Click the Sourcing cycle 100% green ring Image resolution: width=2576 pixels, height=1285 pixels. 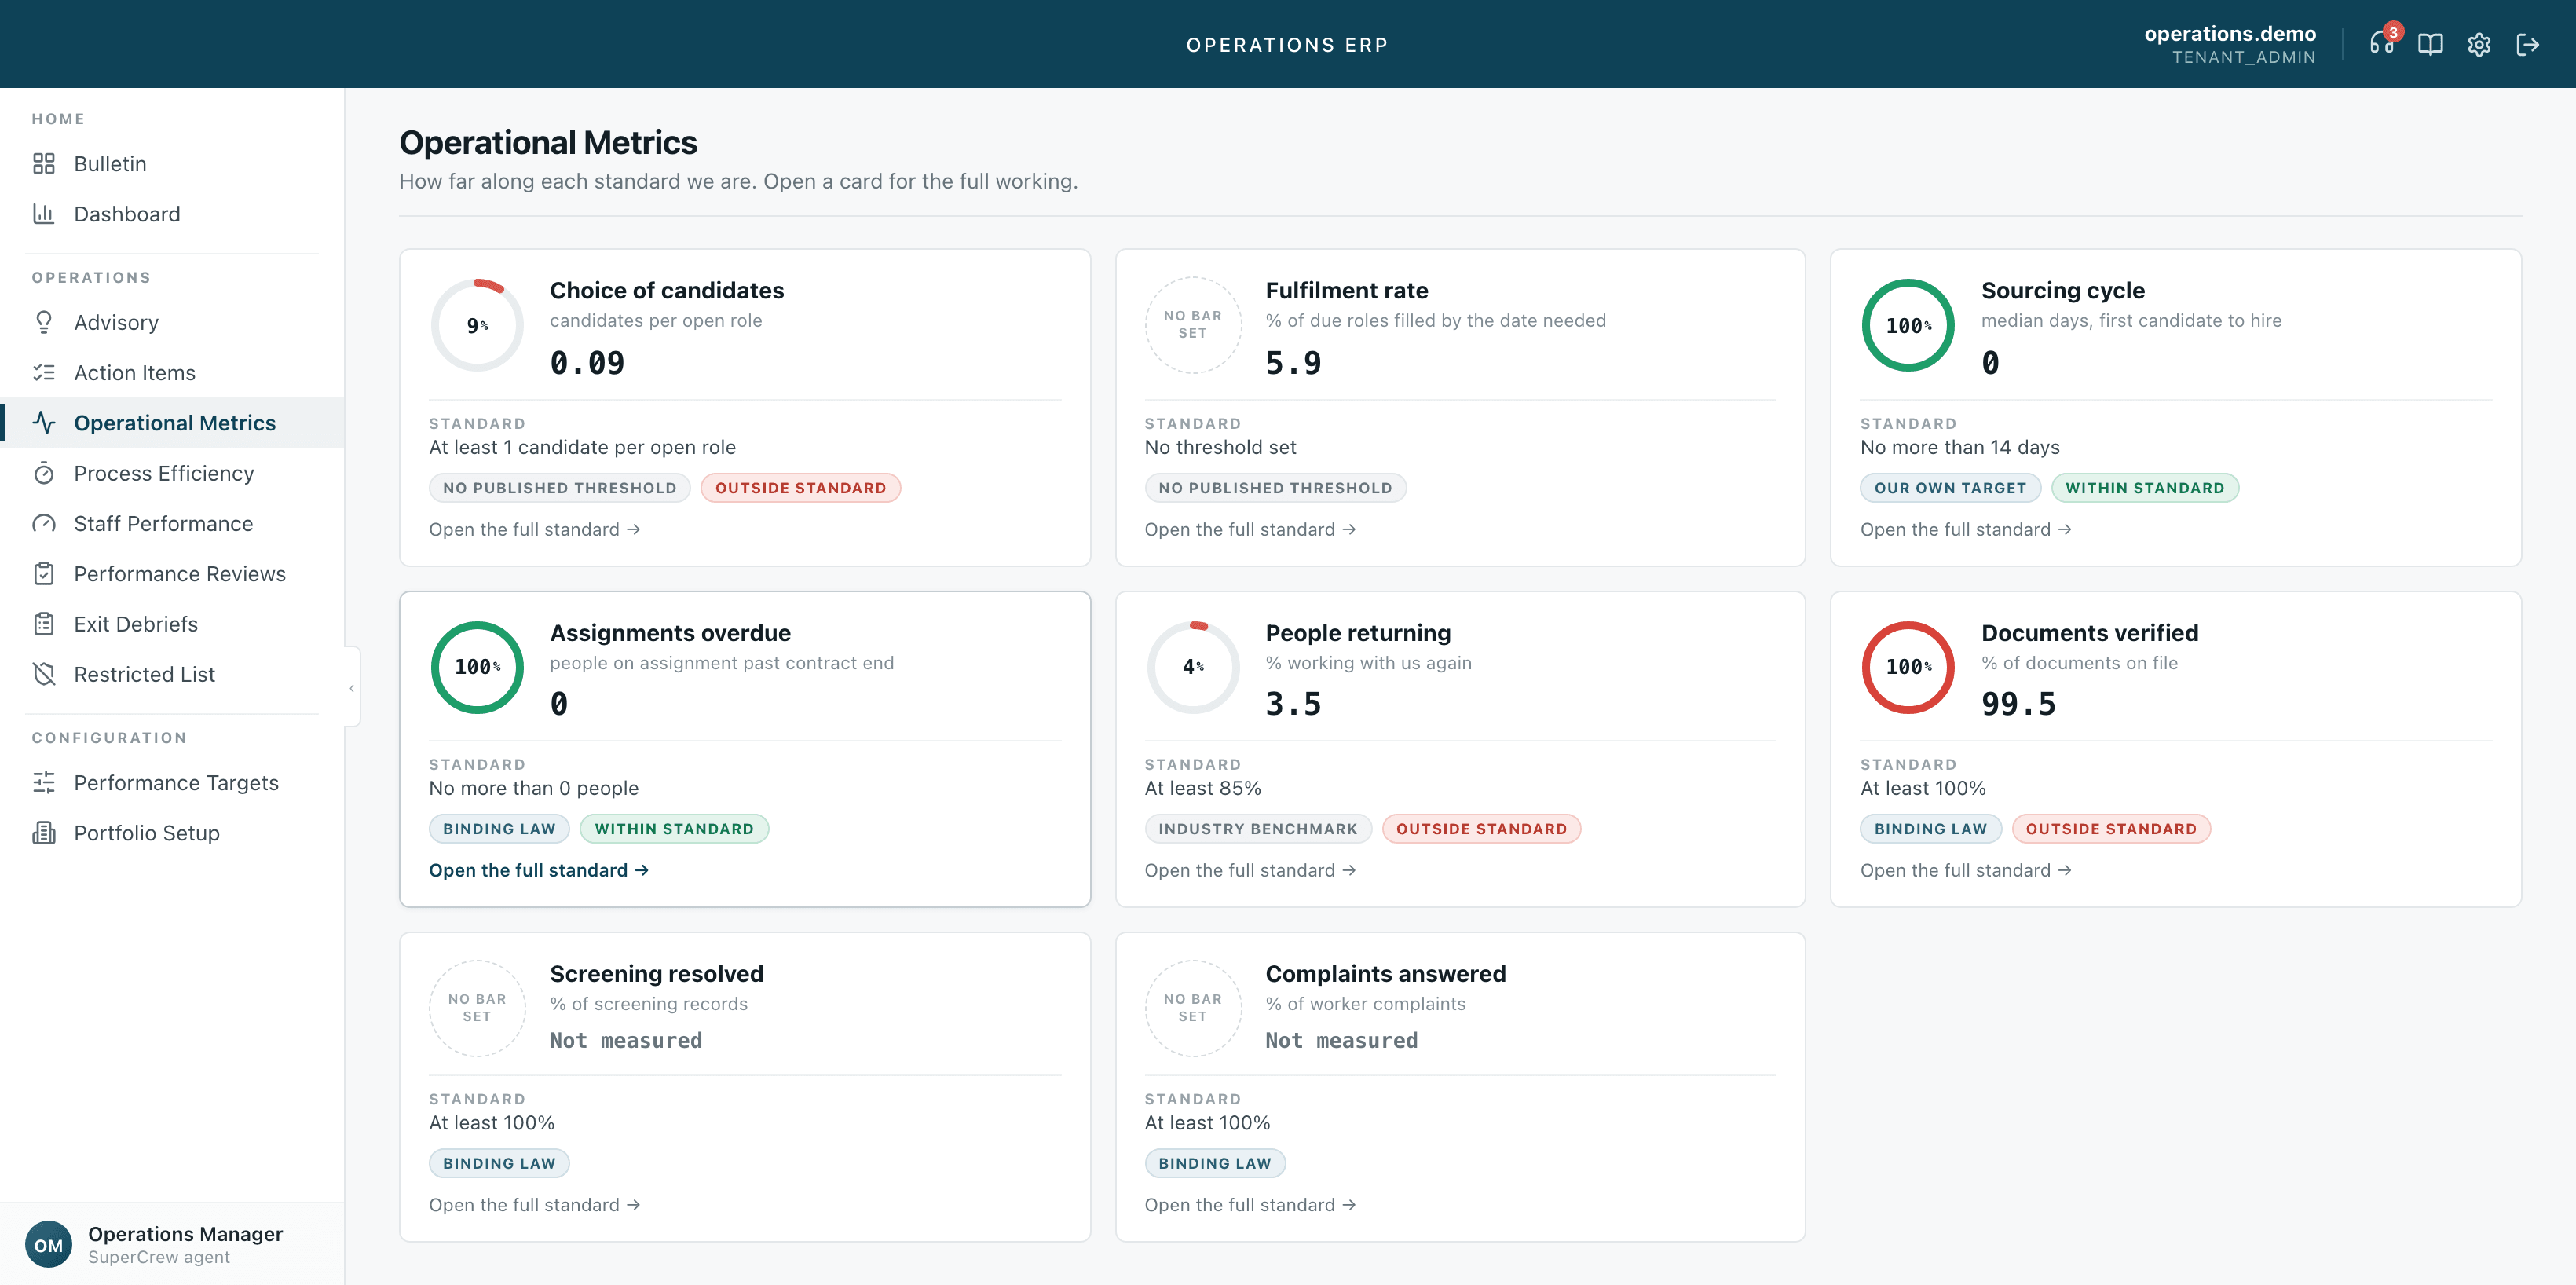1908,325
